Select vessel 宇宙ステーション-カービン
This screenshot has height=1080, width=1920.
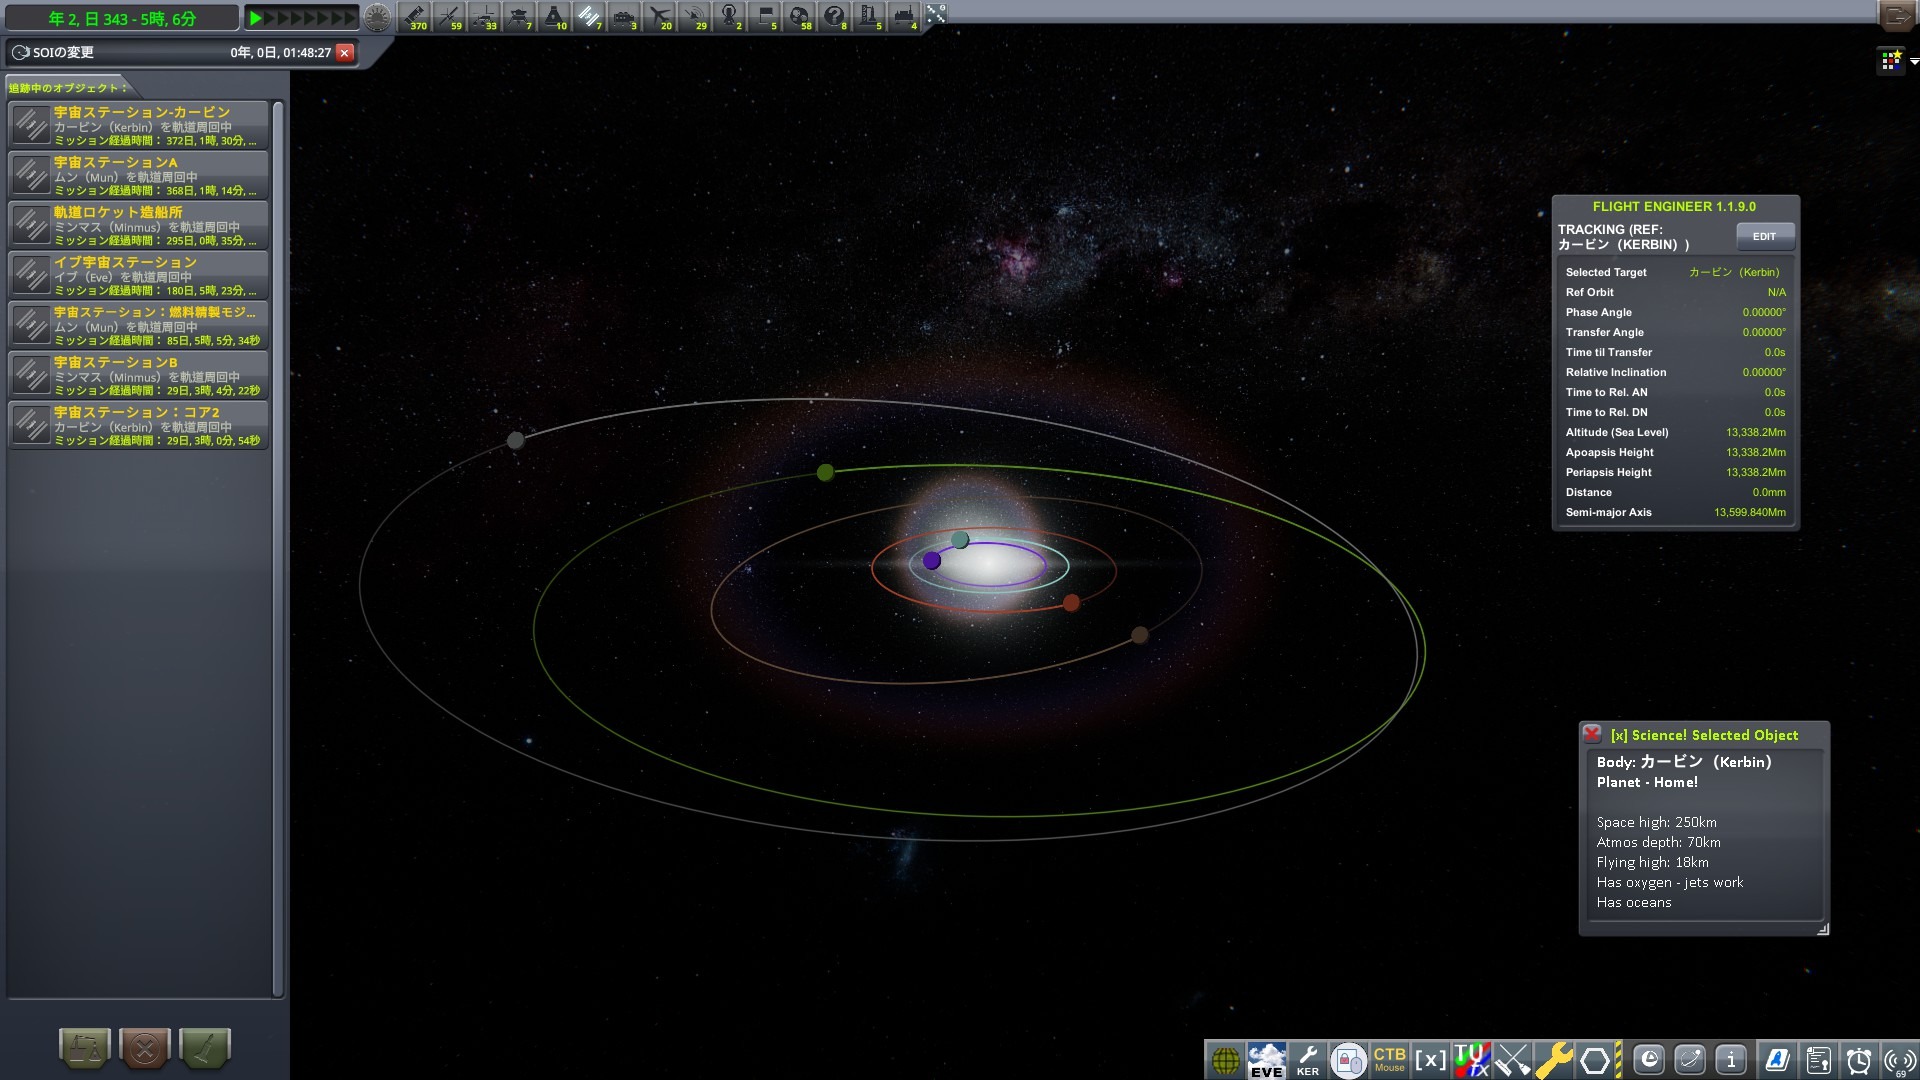tap(138, 125)
